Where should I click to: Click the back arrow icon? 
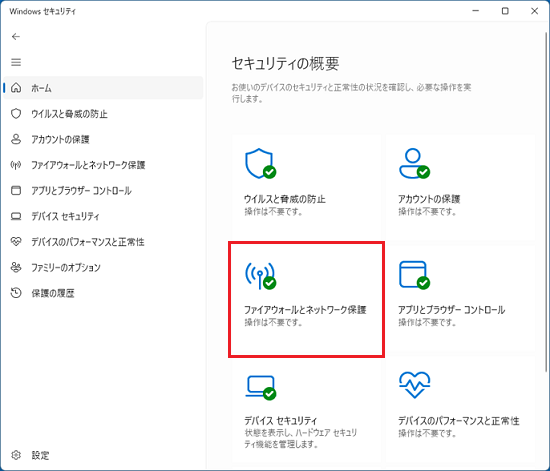16,36
